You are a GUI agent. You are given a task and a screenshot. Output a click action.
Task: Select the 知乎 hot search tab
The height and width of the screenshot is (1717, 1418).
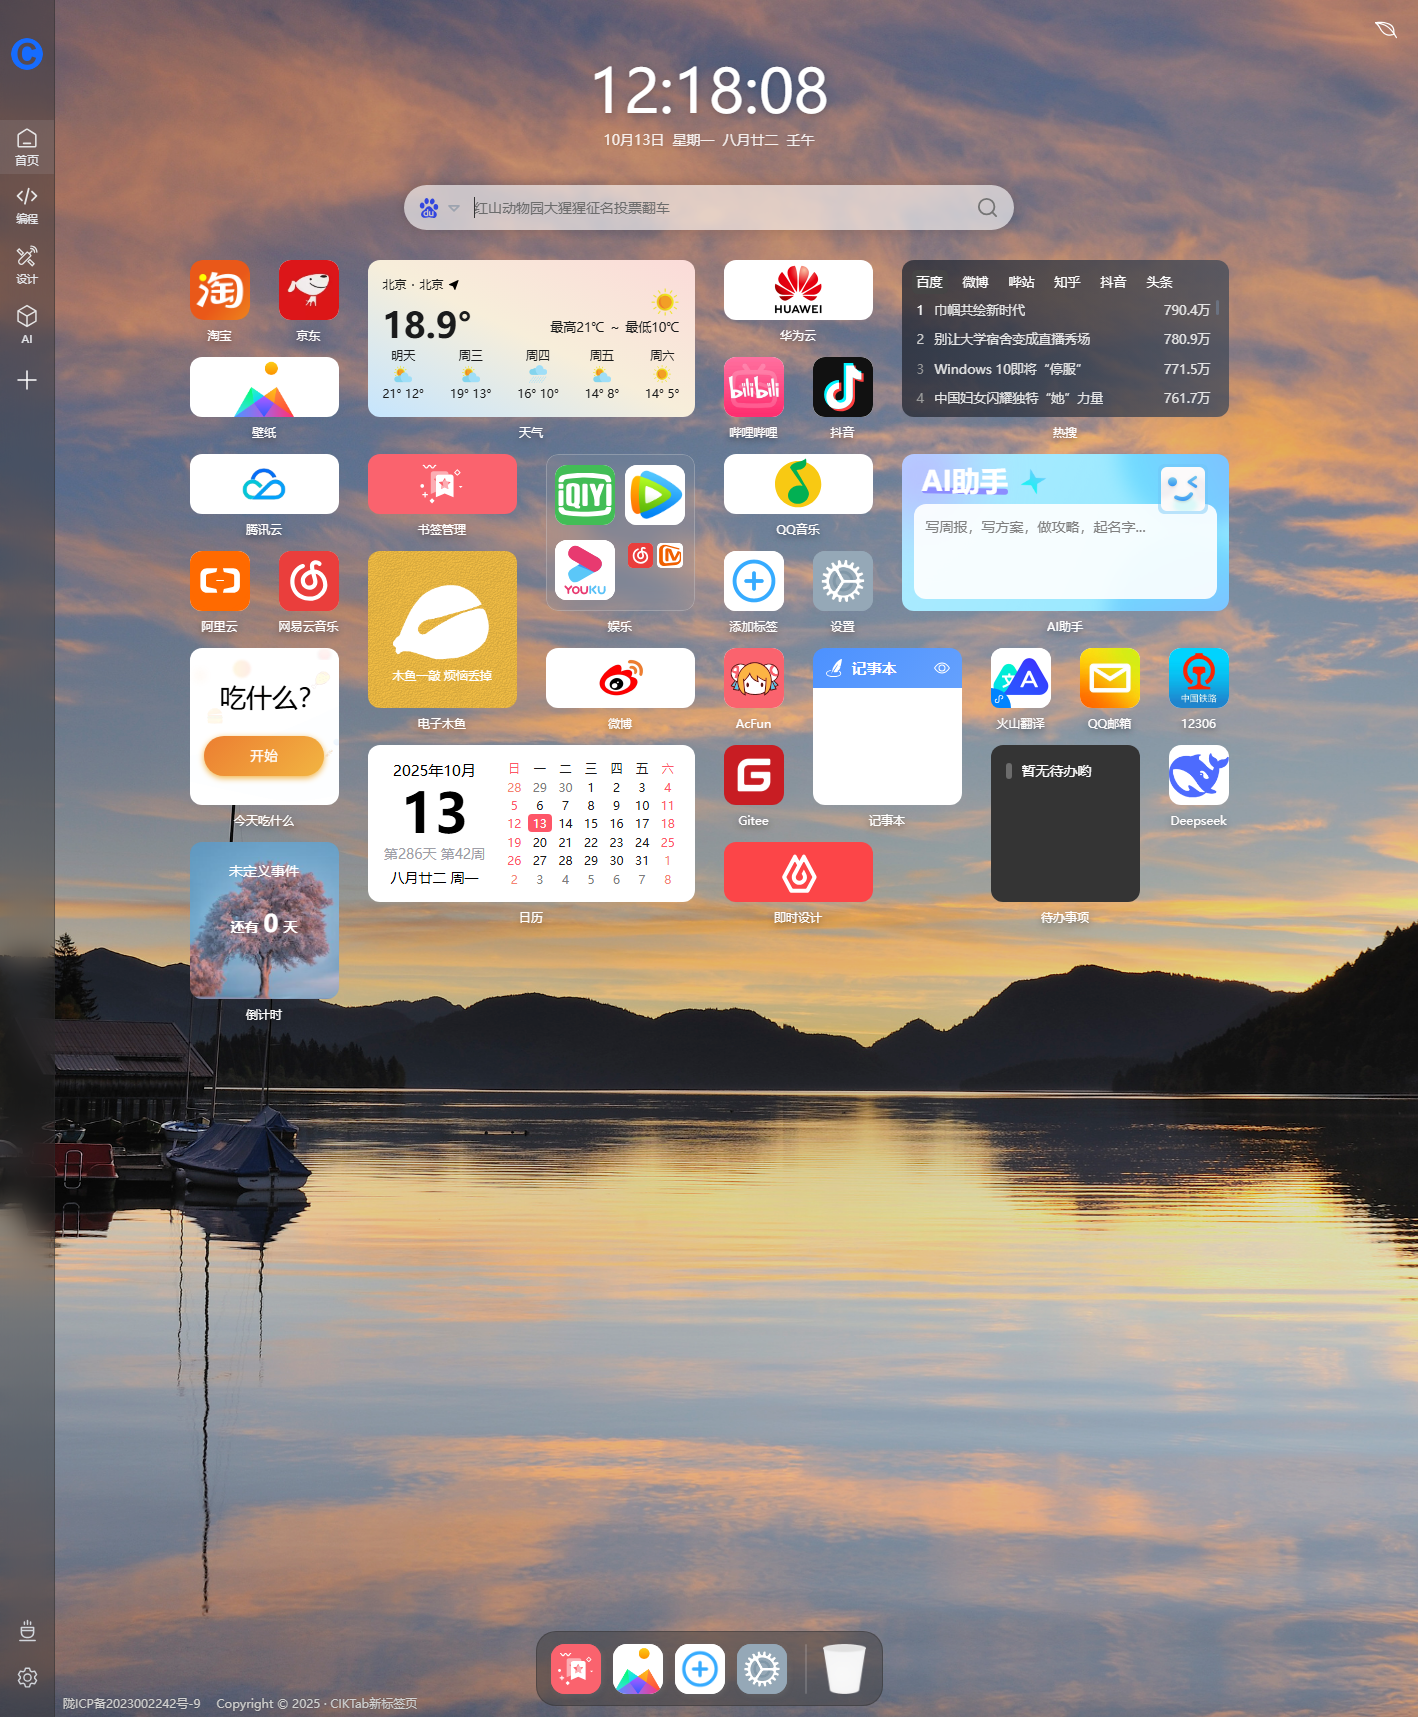(x=1067, y=282)
